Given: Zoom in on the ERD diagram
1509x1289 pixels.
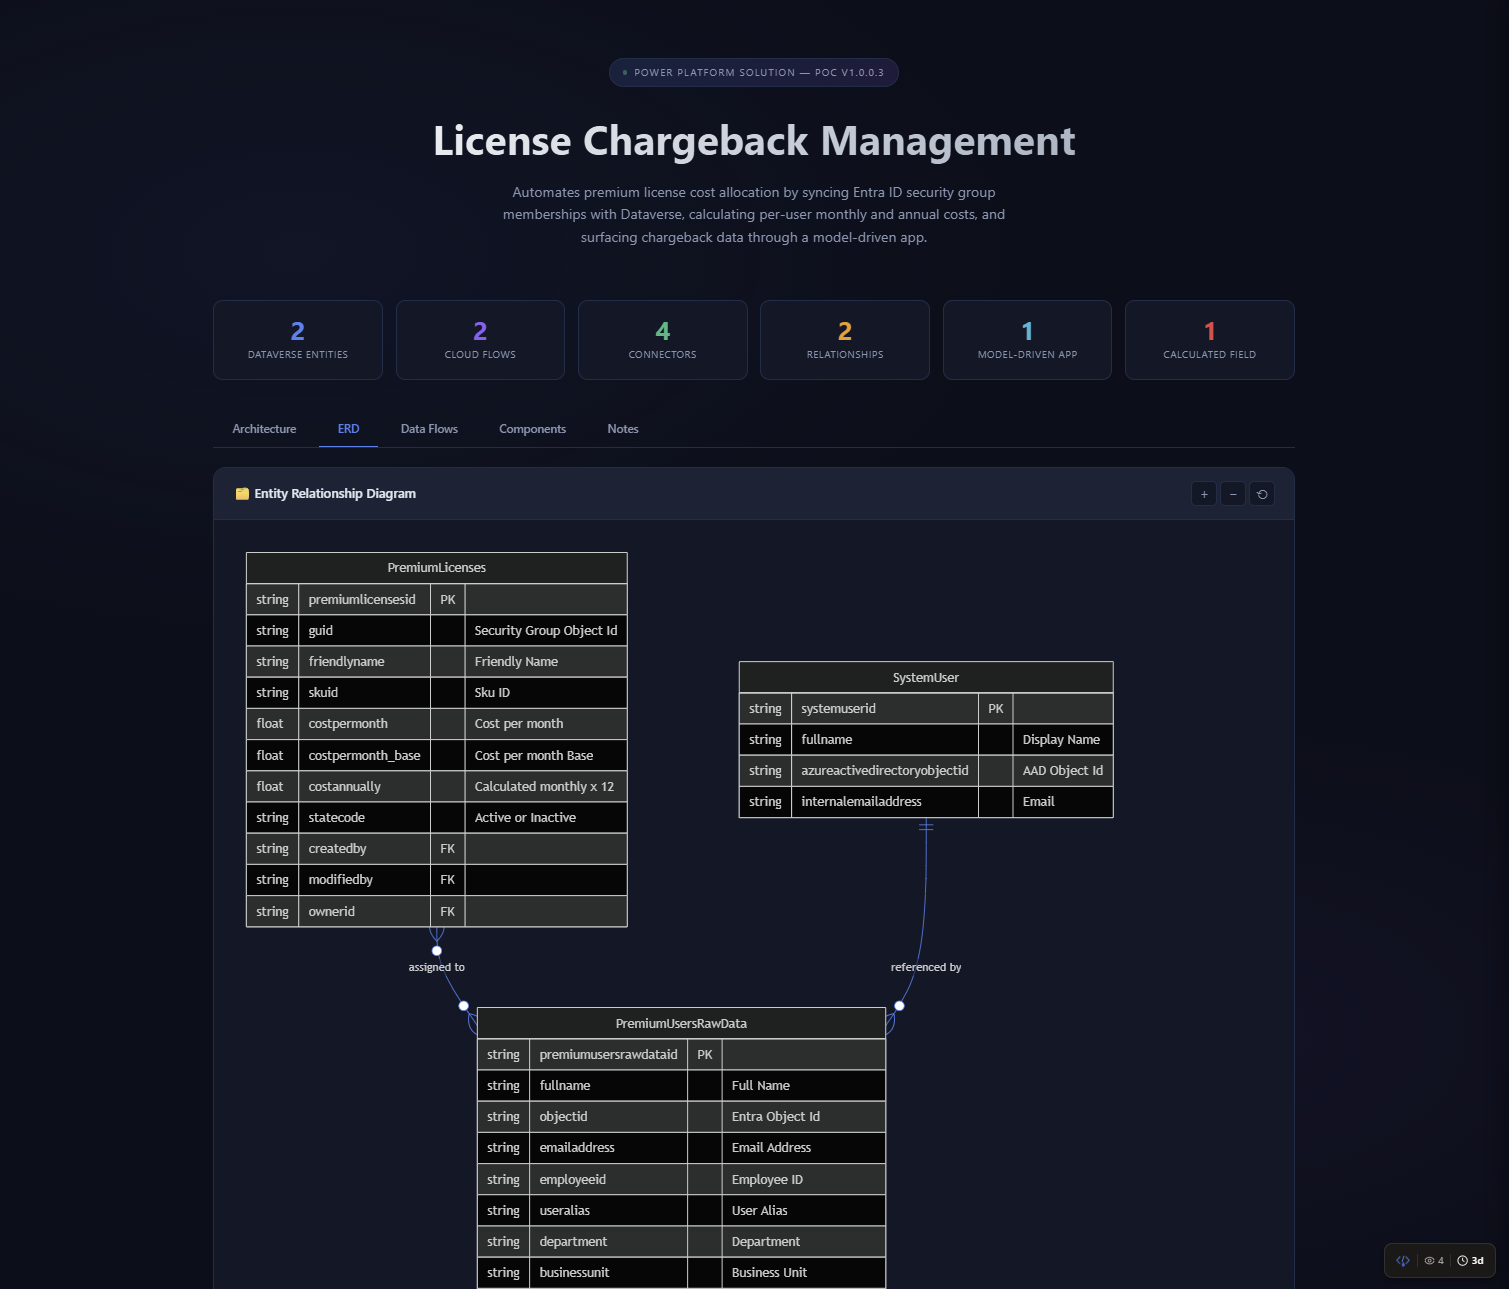Looking at the screenshot, I should pos(1203,493).
